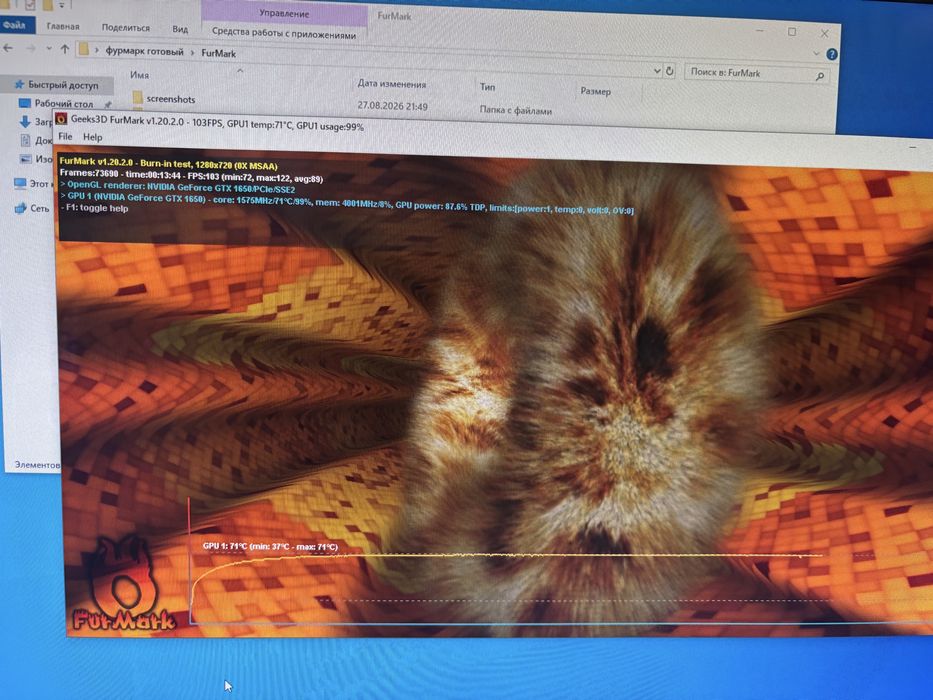Click the search magnifier icon
933x700 pixels.
[819, 76]
